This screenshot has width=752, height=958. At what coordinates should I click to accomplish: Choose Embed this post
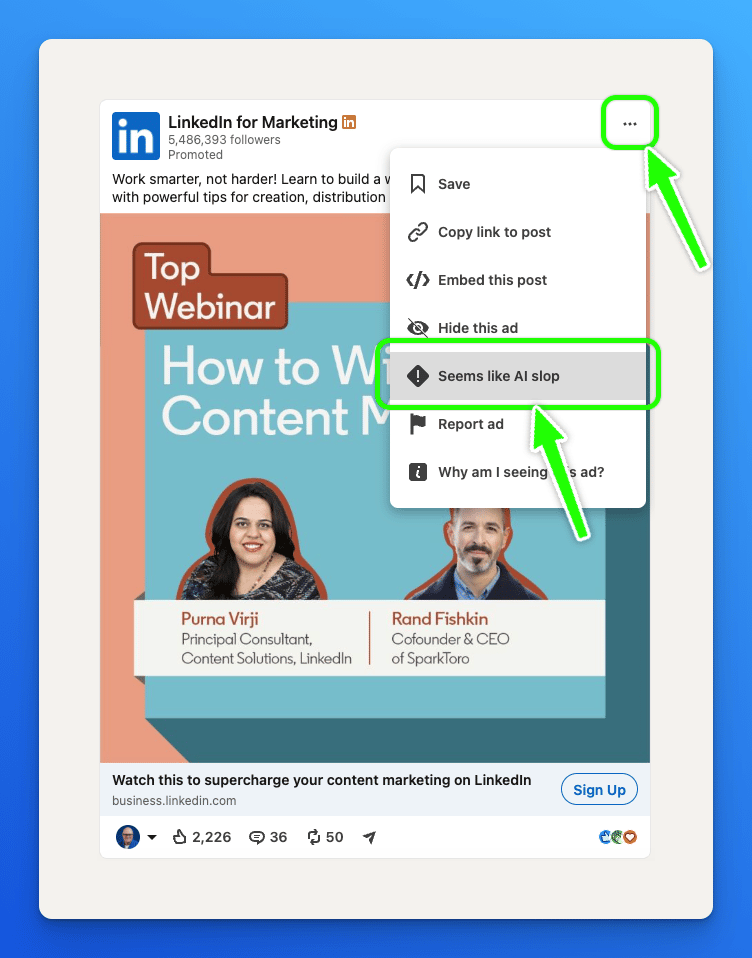pos(517,280)
